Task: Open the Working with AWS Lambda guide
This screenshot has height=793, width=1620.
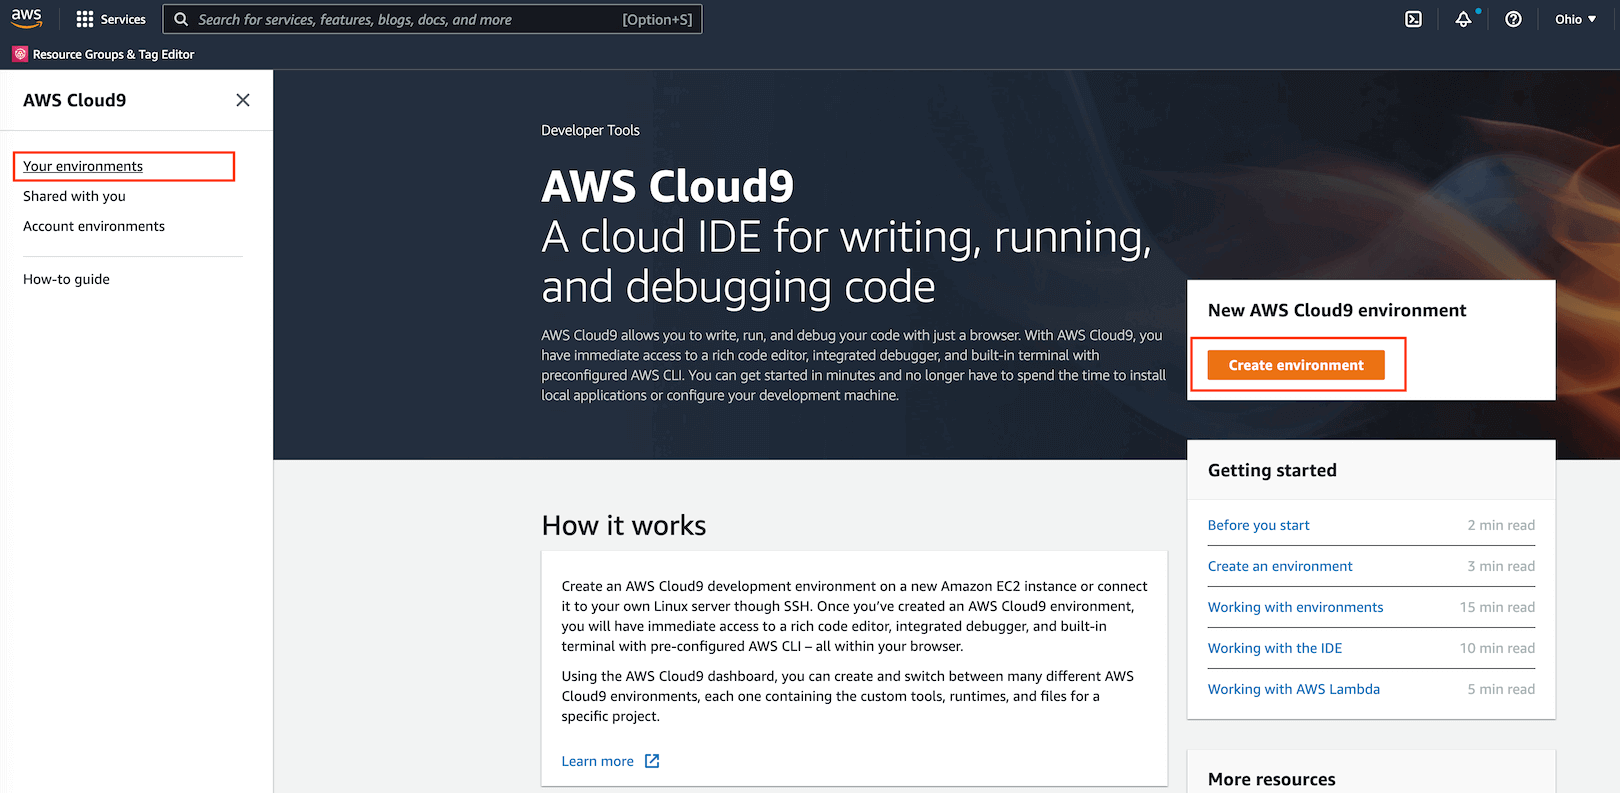Action: pyautogui.click(x=1294, y=689)
